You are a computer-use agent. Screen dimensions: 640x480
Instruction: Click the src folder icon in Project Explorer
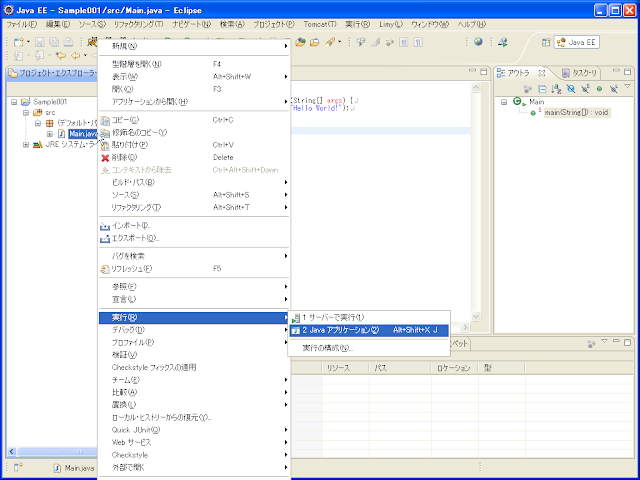coord(38,113)
